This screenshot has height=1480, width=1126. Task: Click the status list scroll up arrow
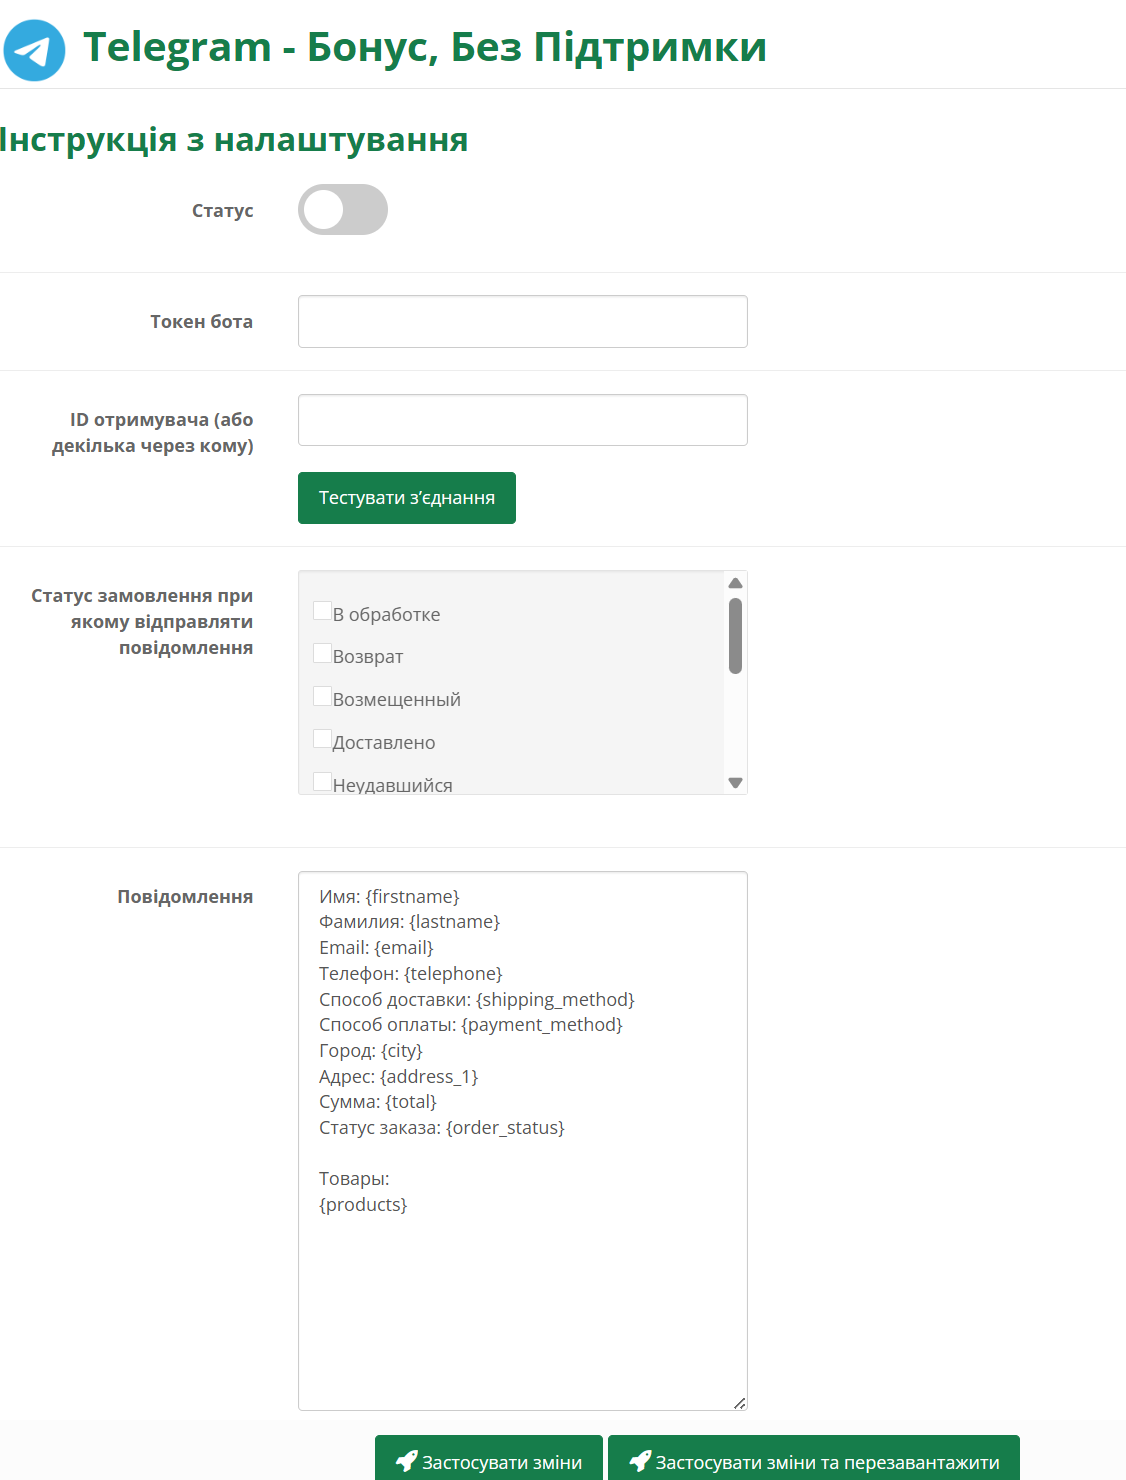736,583
